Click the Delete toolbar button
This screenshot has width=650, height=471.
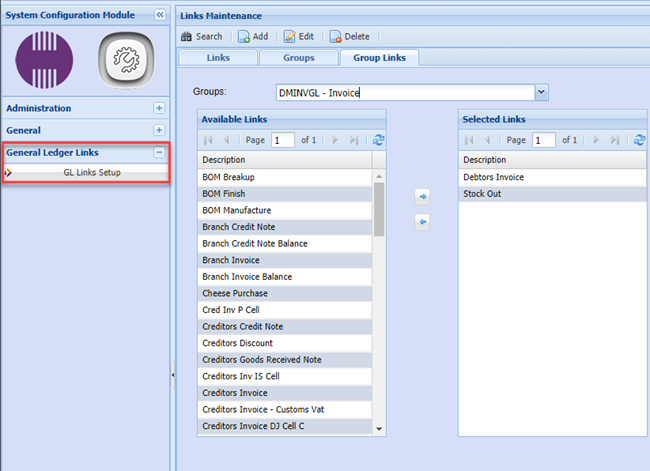(x=349, y=36)
